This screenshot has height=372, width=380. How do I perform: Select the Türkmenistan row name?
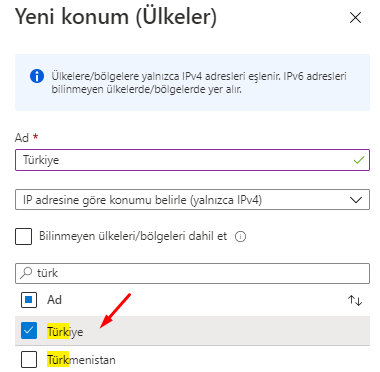tap(81, 360)
